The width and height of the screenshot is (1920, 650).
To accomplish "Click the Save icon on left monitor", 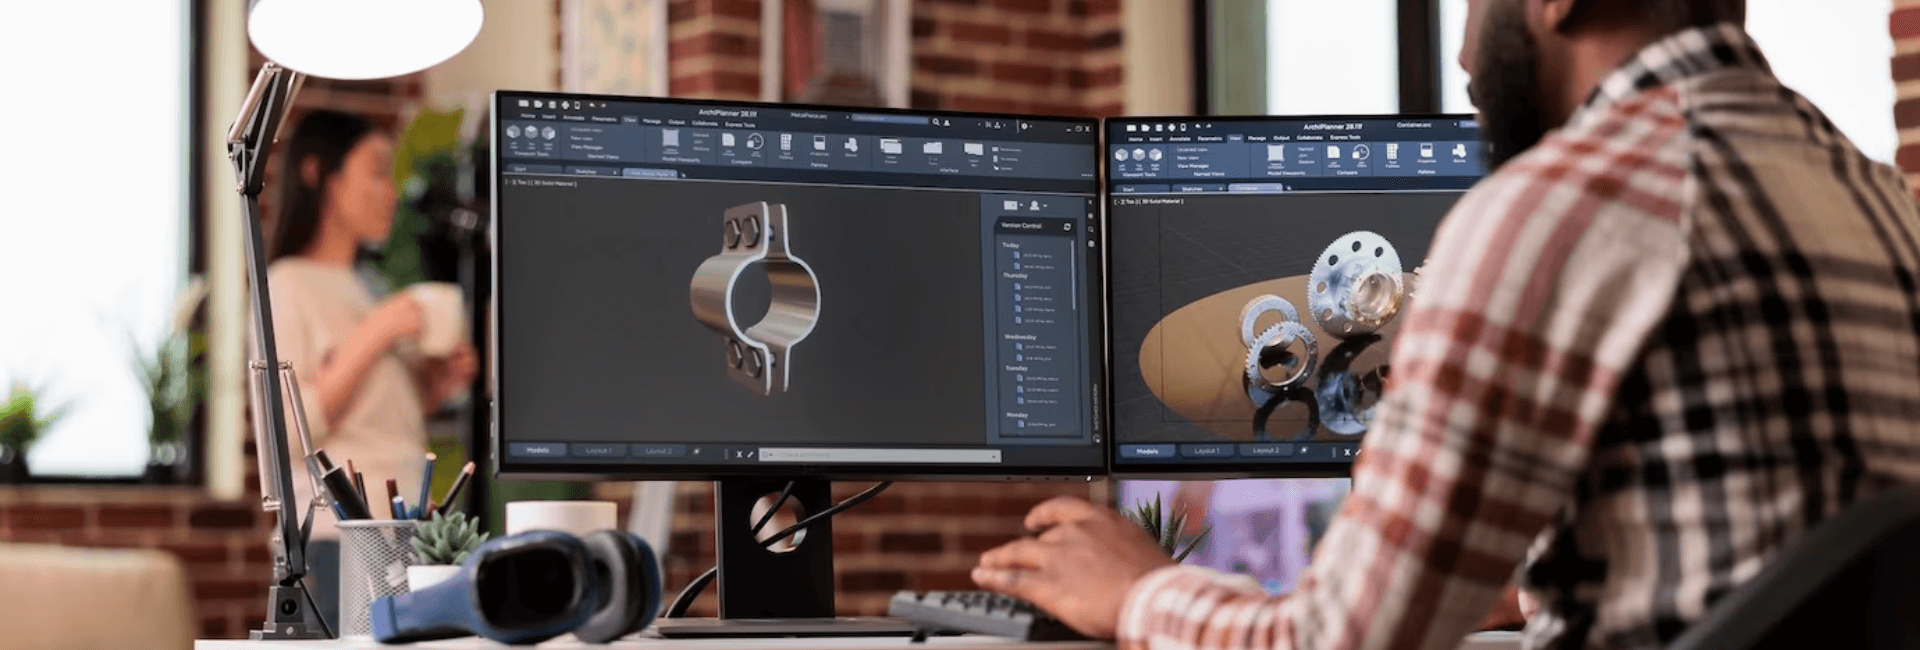I will click(x=551, y=104).
